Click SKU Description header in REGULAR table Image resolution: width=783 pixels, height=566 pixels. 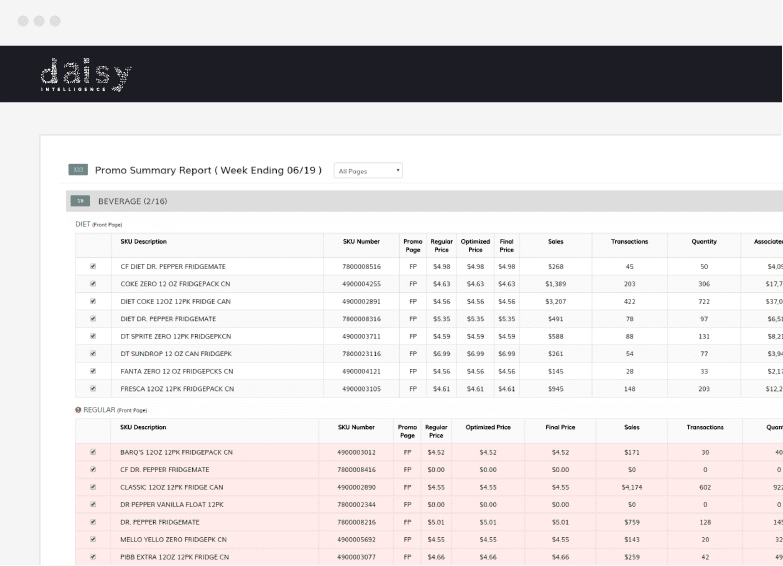pos(143,428)
